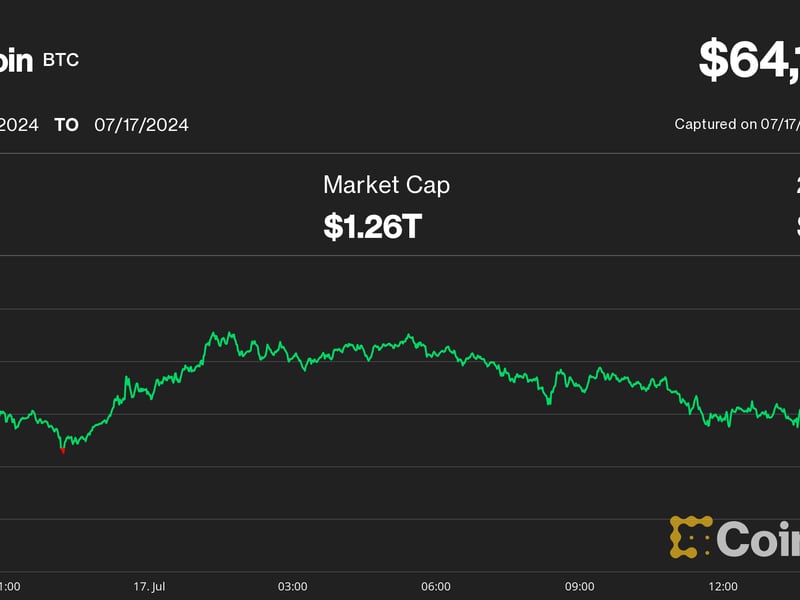Select the 03:00 time axis label
The height and width of the screenshot is (600, 800).
(292, 586)
